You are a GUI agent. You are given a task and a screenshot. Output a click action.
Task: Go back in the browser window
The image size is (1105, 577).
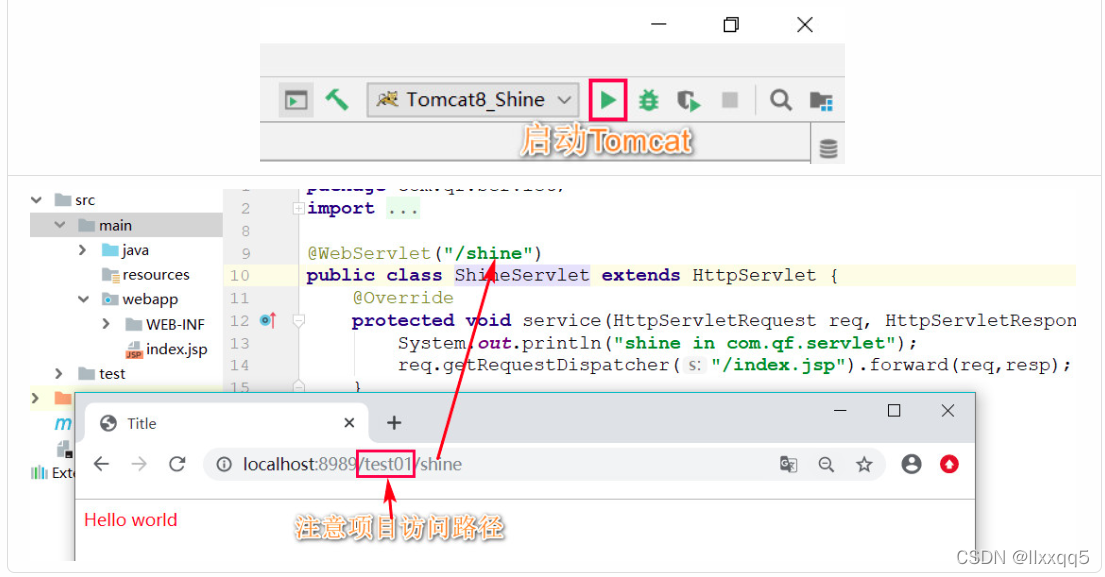coord(101,464)
